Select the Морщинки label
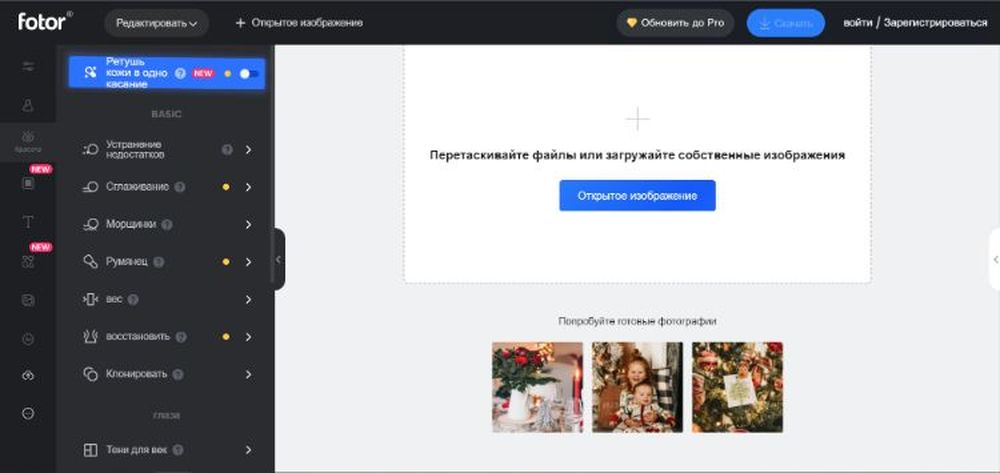The image size is (1000, 473). click(131, 224)
